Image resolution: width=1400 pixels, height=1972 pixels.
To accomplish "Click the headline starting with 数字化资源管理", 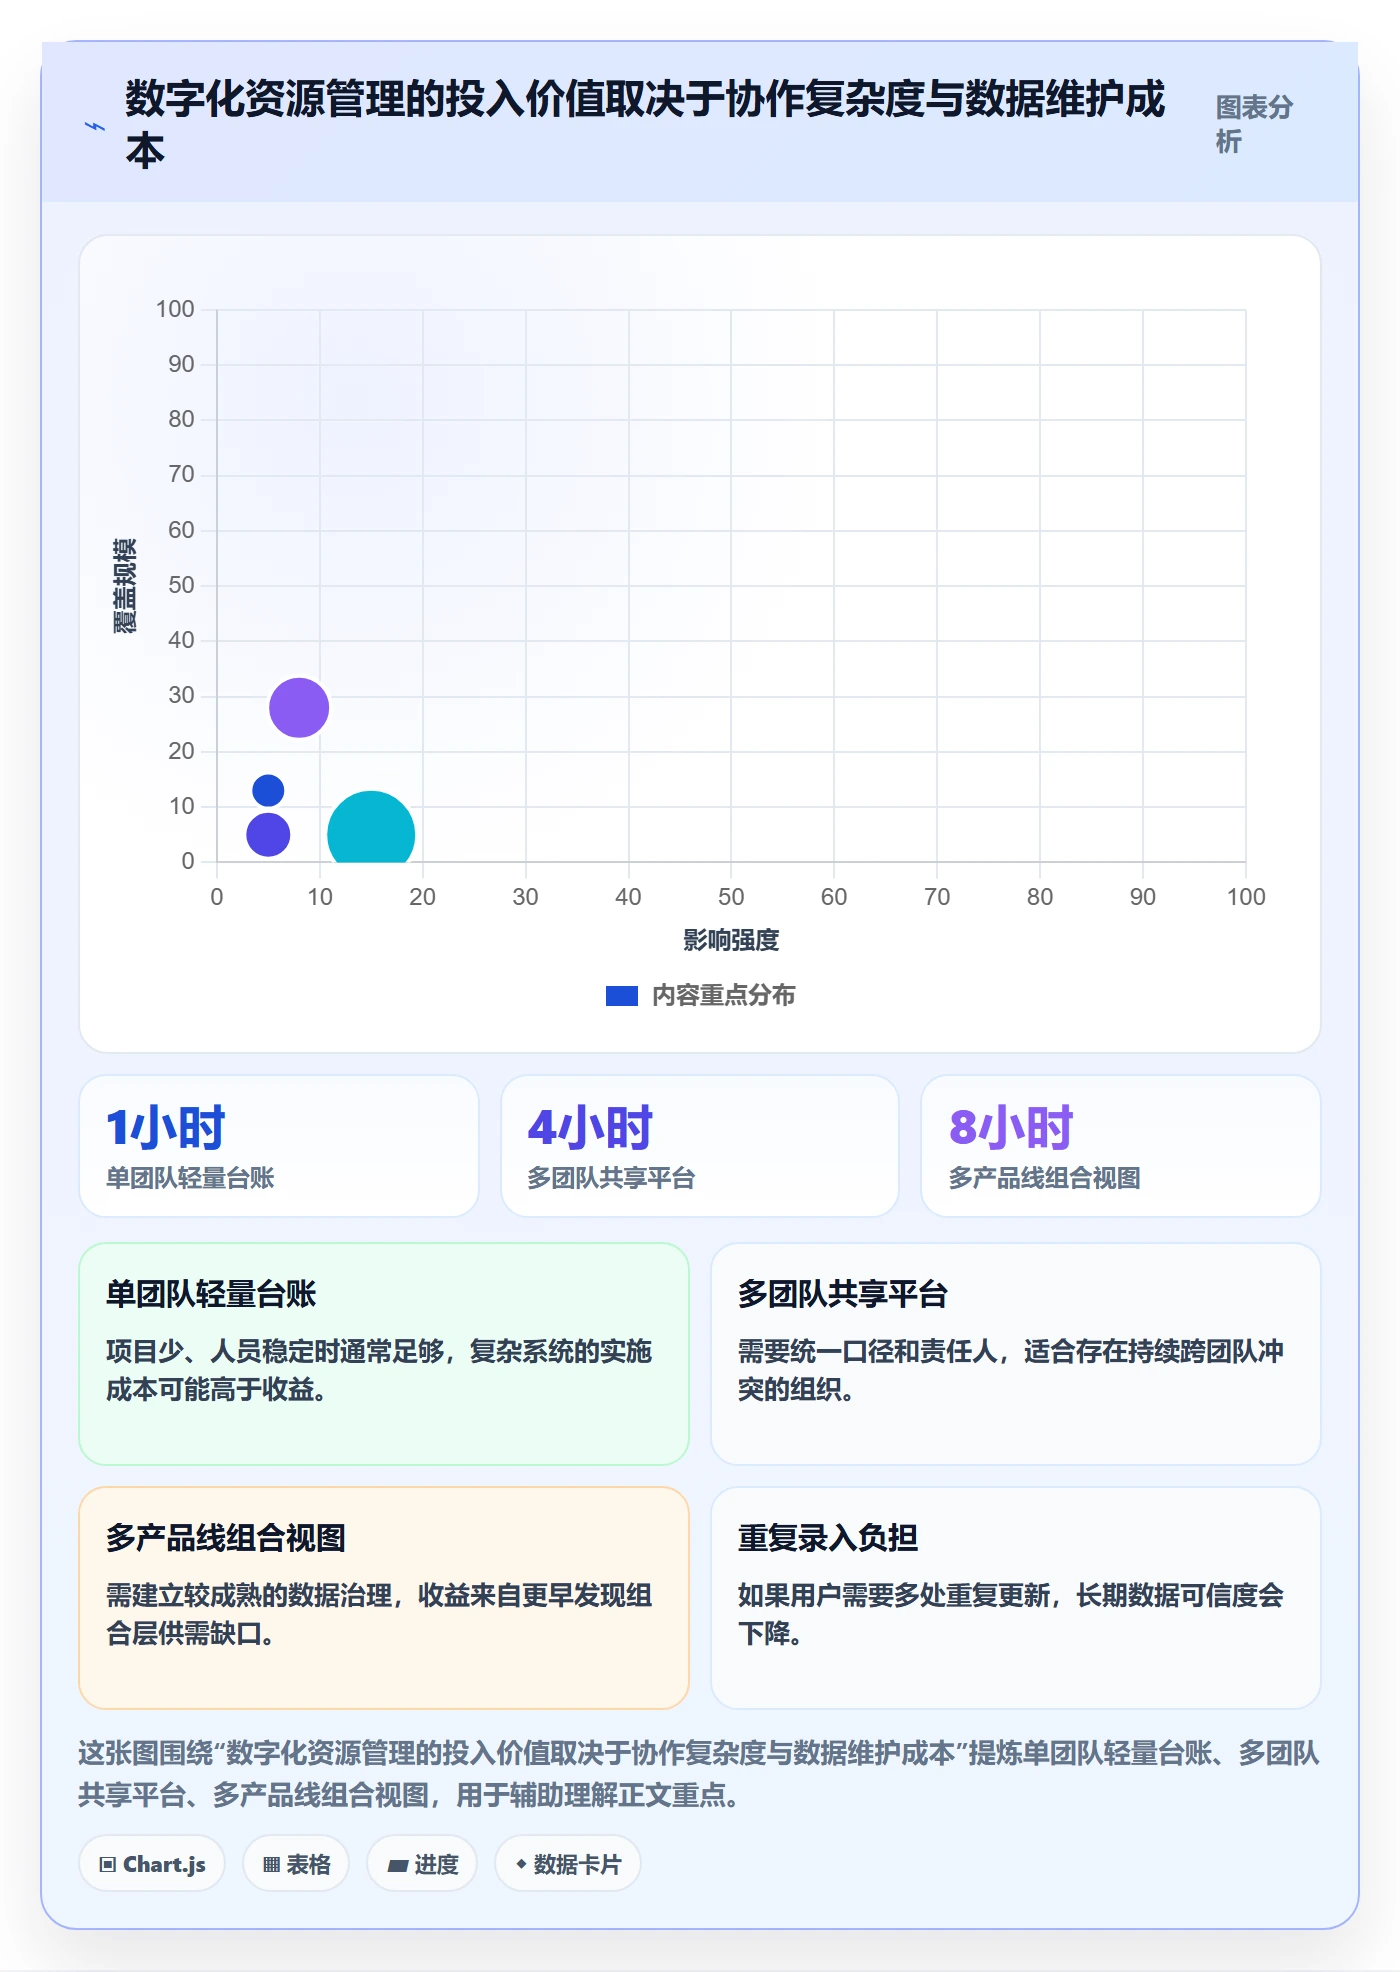I will point(645,125).
